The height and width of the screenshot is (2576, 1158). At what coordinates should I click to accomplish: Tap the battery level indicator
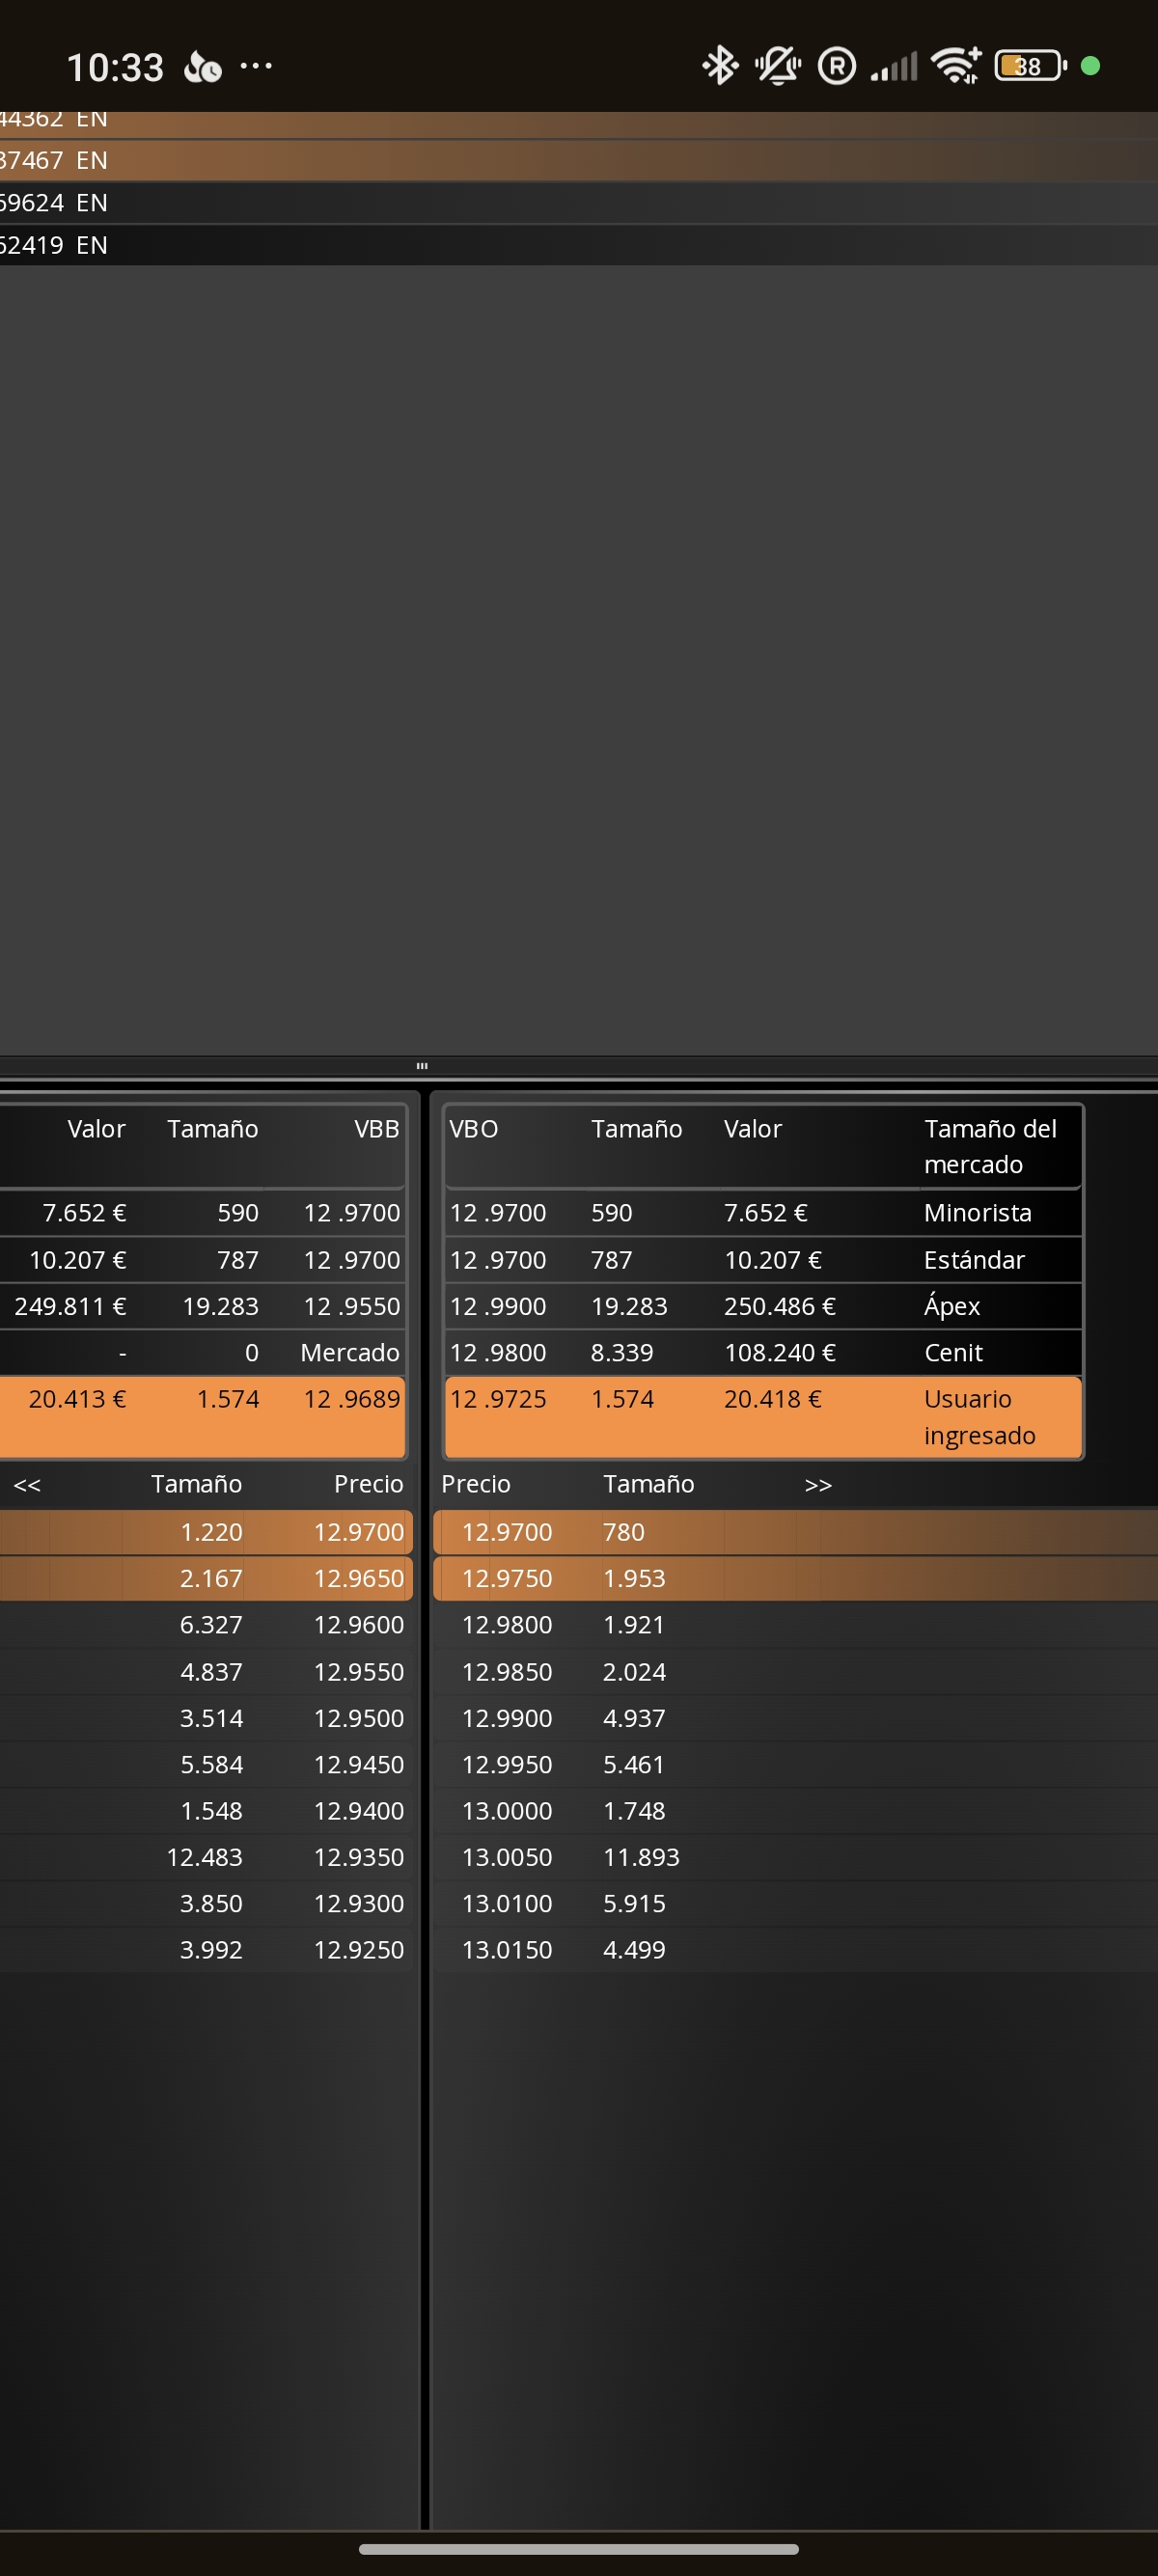click(1030, 66)
